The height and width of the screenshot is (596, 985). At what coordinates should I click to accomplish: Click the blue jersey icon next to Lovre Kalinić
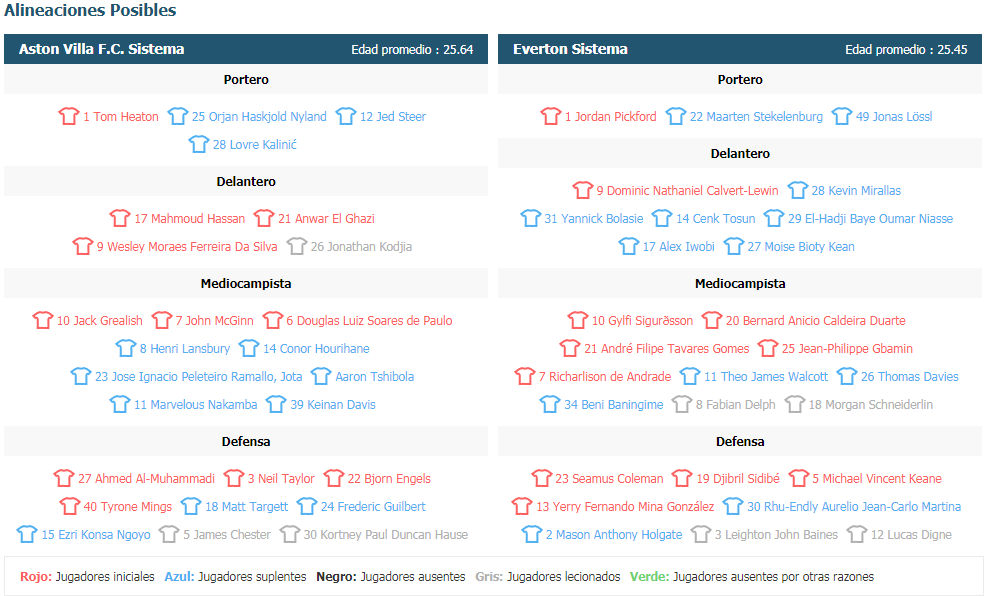(x=199, y=144)
